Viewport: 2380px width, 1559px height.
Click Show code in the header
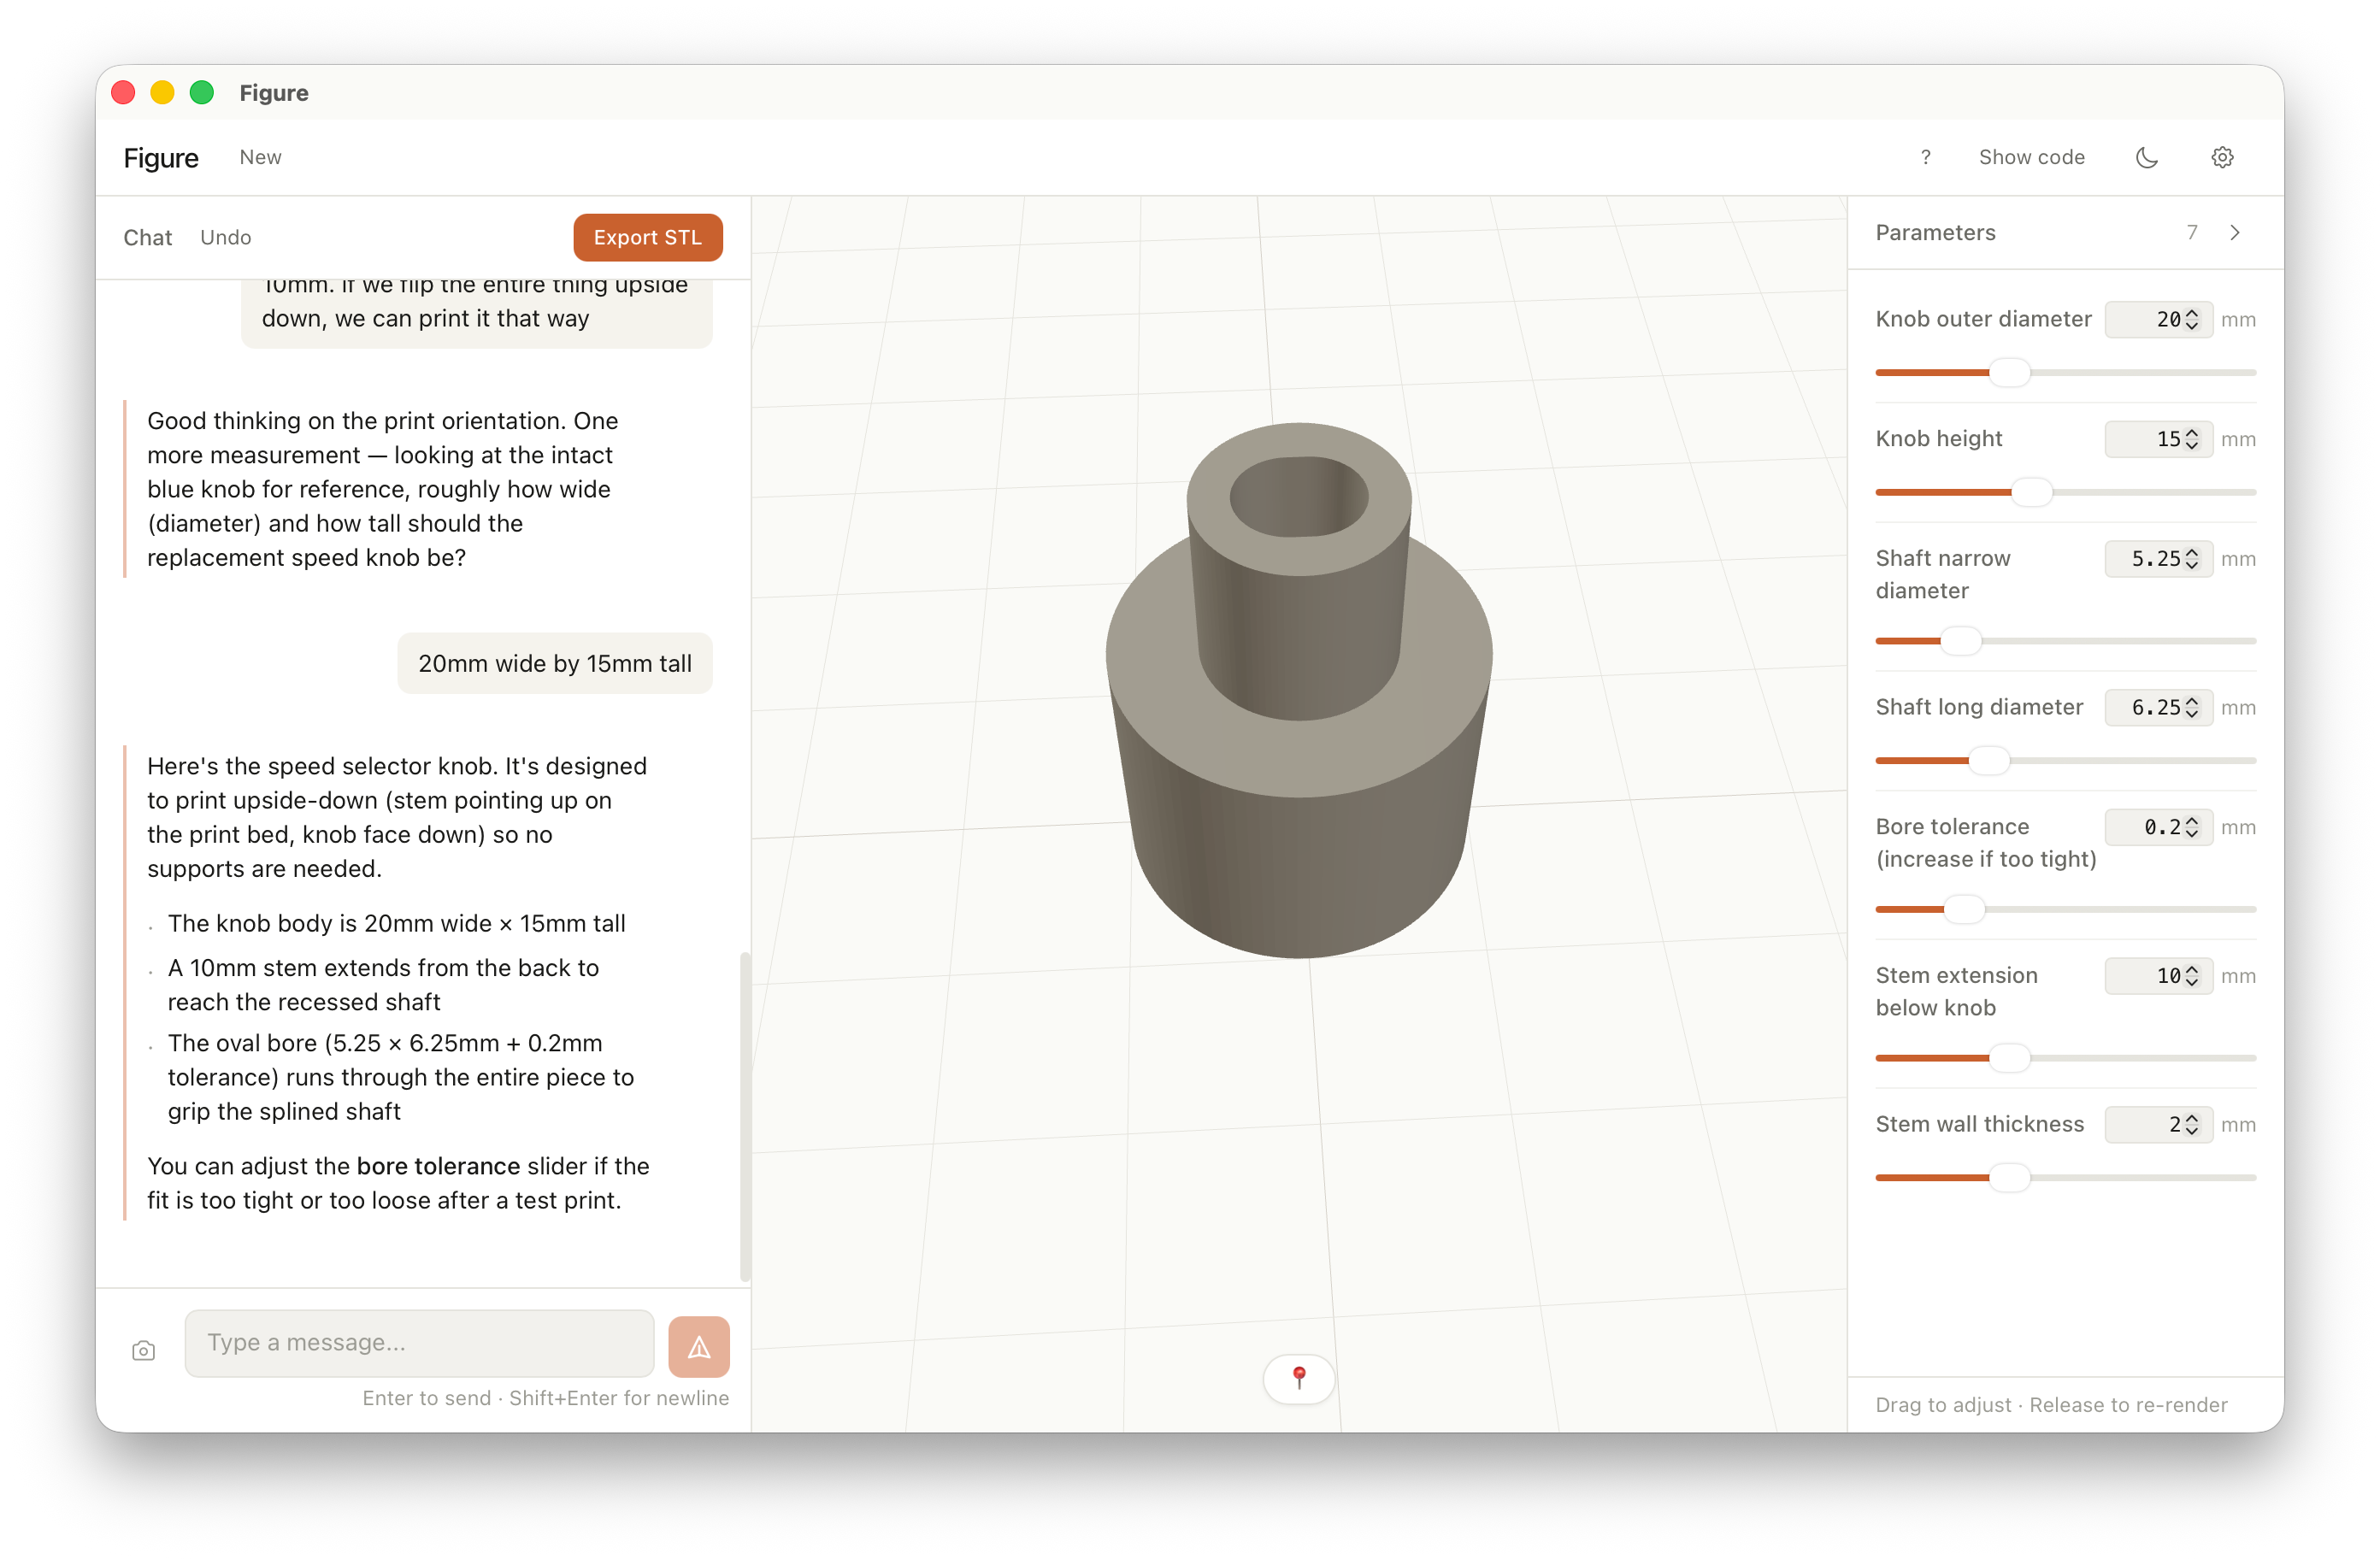pyautogui.click(x=2031, y=157)
